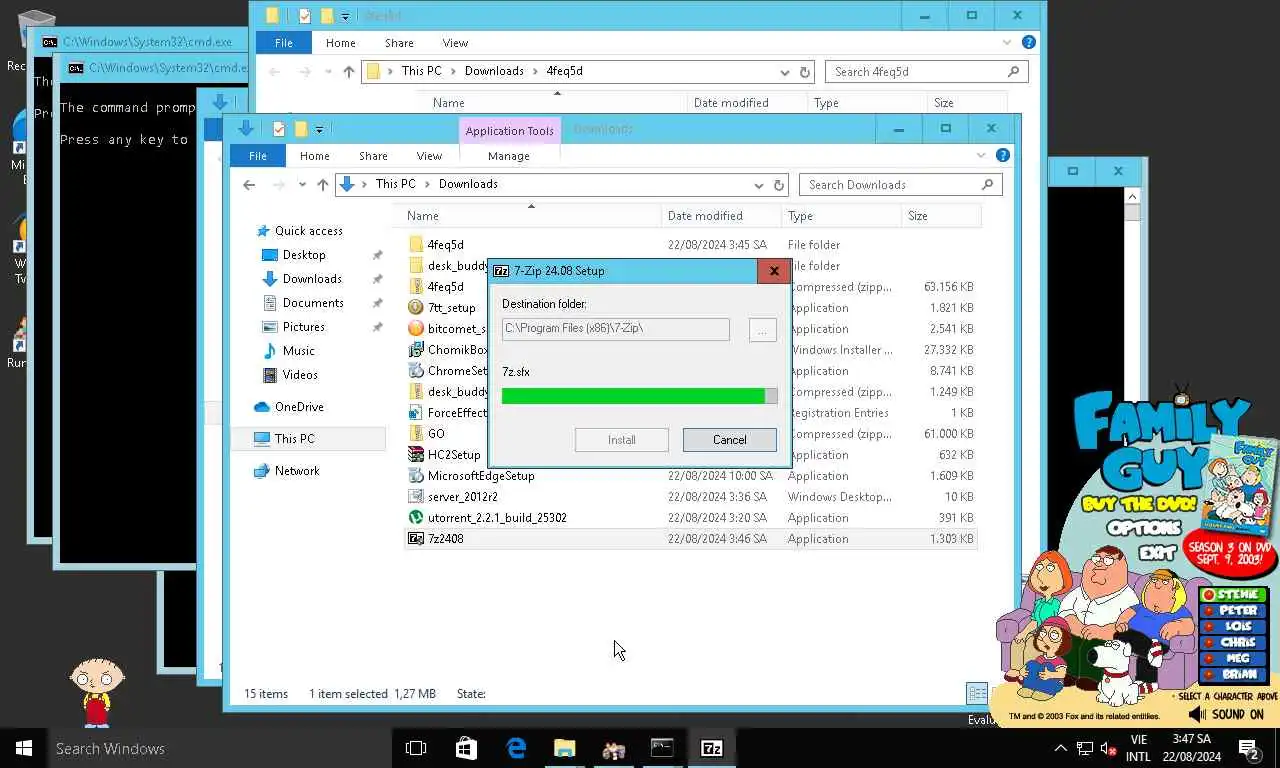Screen dimensions: 1280x768
Task: Click the greyed Install button in 7-Zip Setup
Action: (x=621, y=440)
